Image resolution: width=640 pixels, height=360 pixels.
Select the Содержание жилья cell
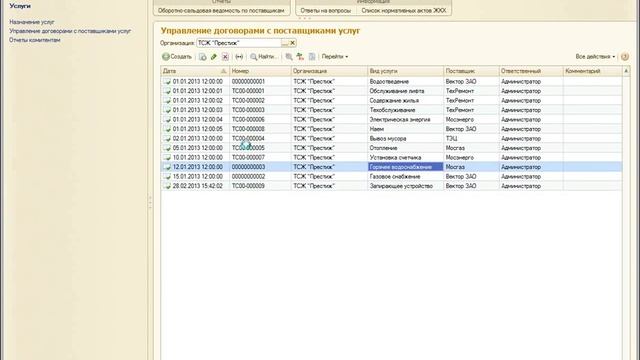pos(405,100)
